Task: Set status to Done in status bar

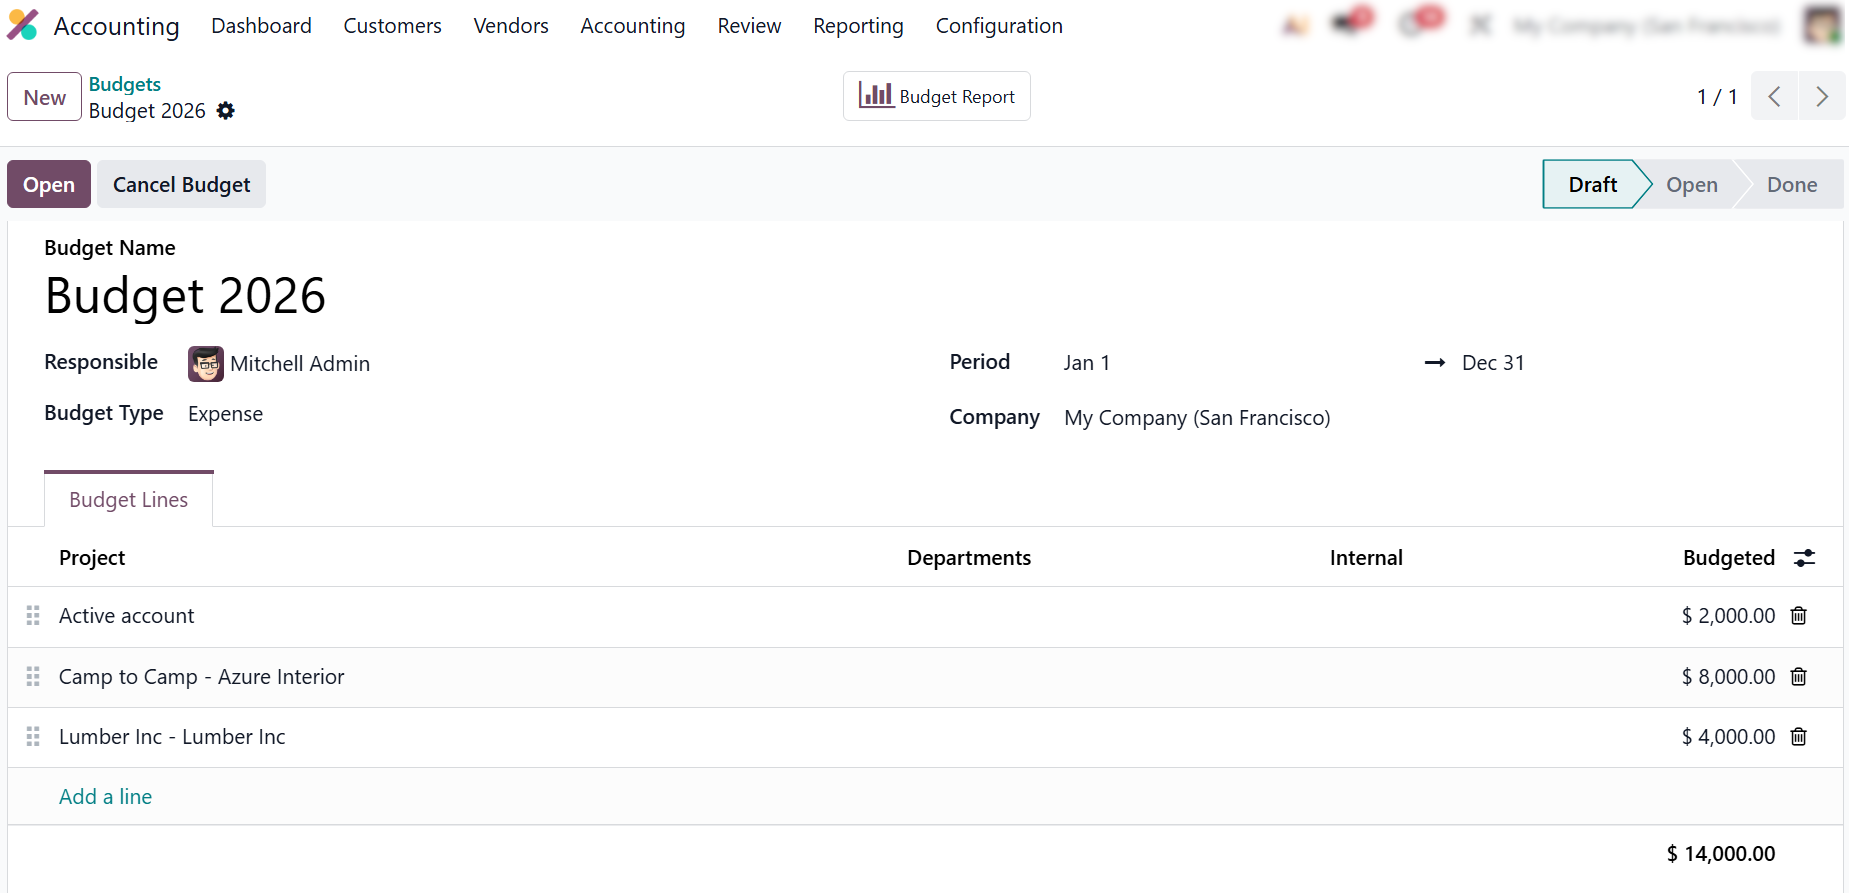Action: (1791, 185)
